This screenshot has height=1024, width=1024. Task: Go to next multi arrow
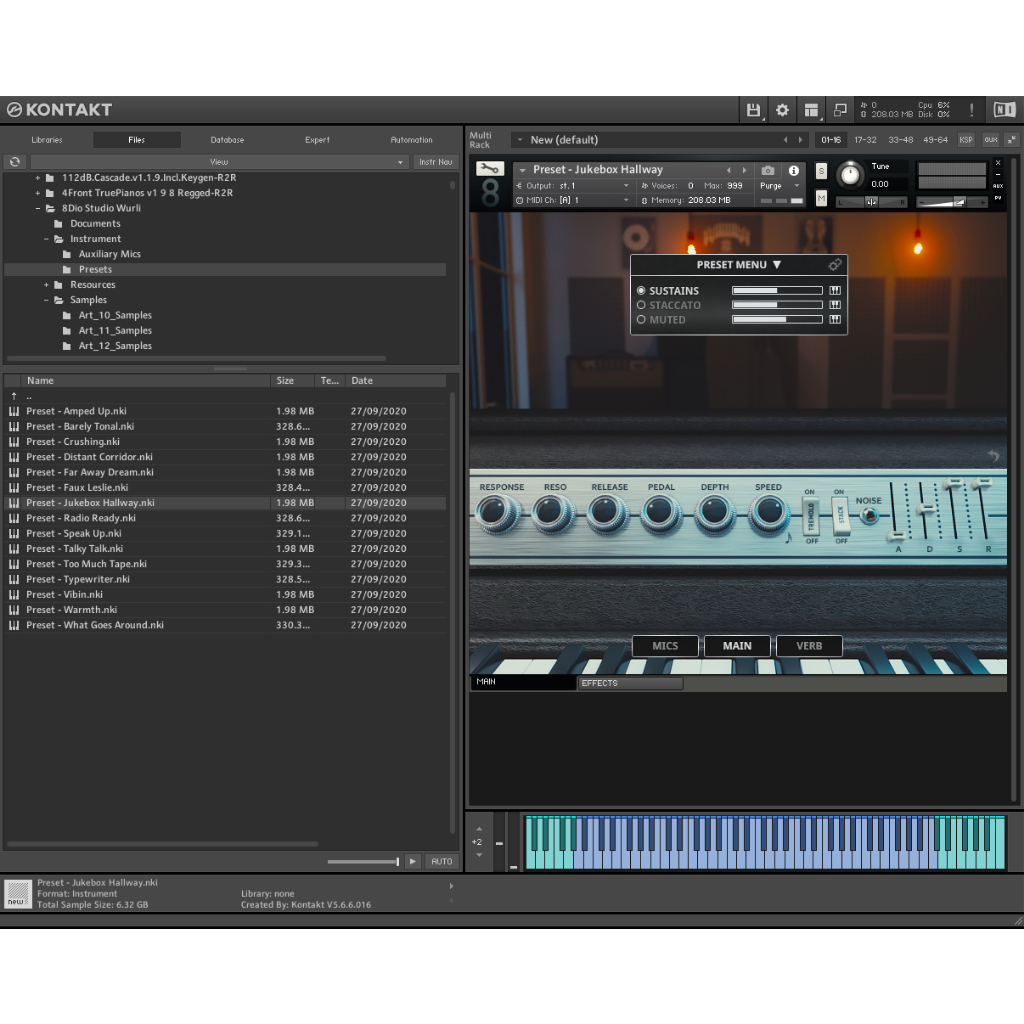click(x=800, y=140)
